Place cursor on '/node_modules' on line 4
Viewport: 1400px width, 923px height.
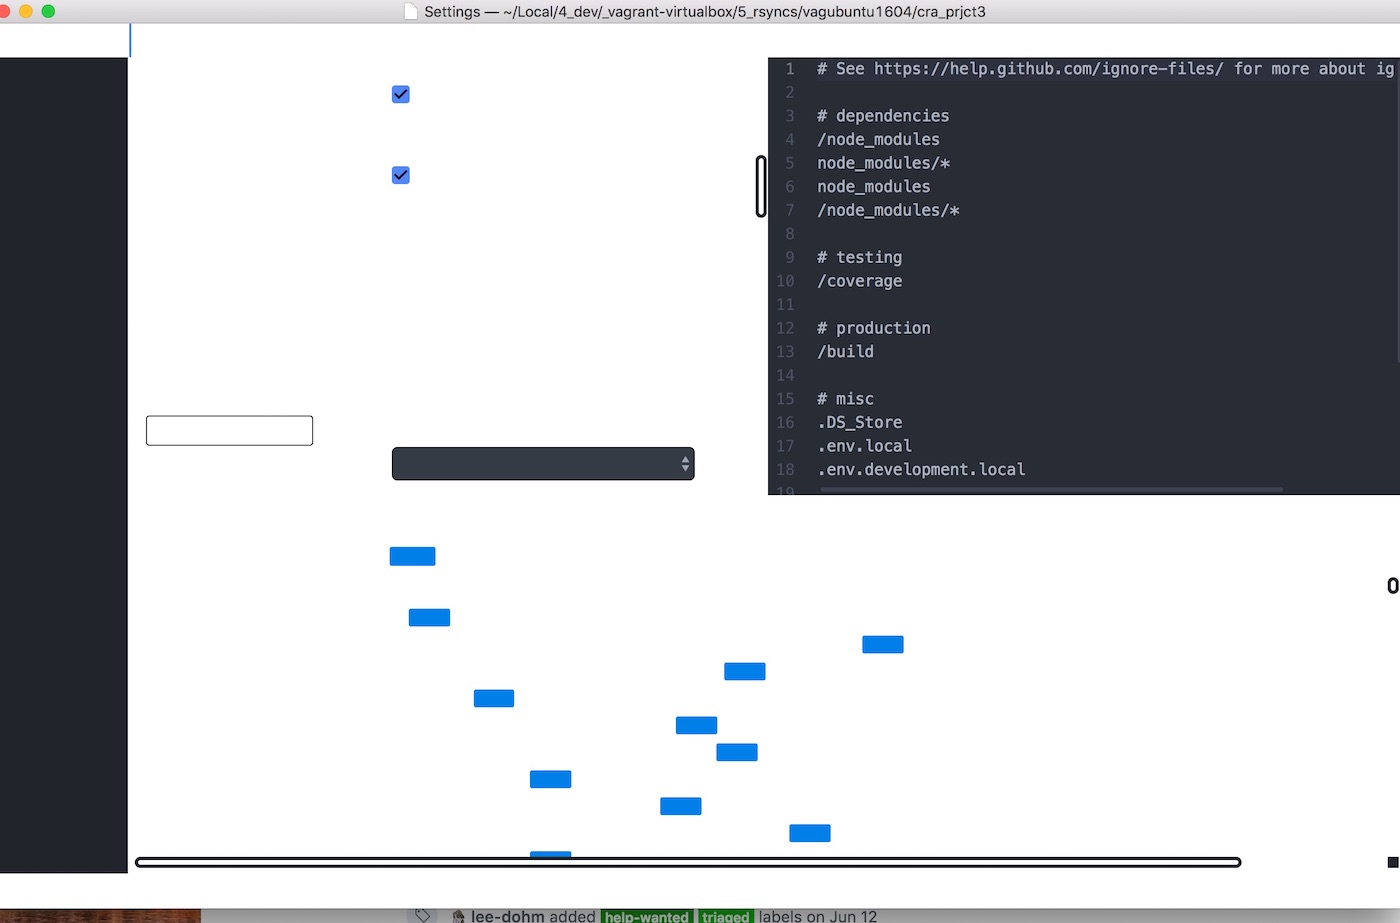(878, 139)
